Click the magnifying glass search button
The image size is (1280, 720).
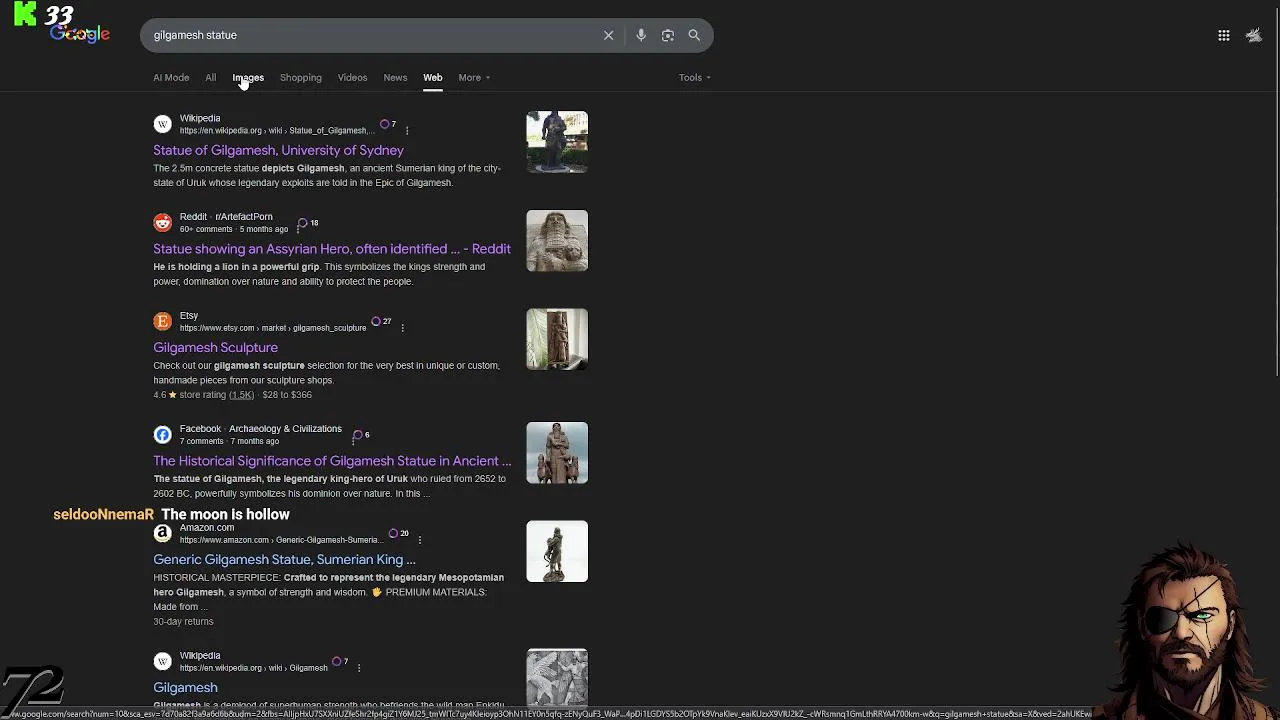click(694, 35)
